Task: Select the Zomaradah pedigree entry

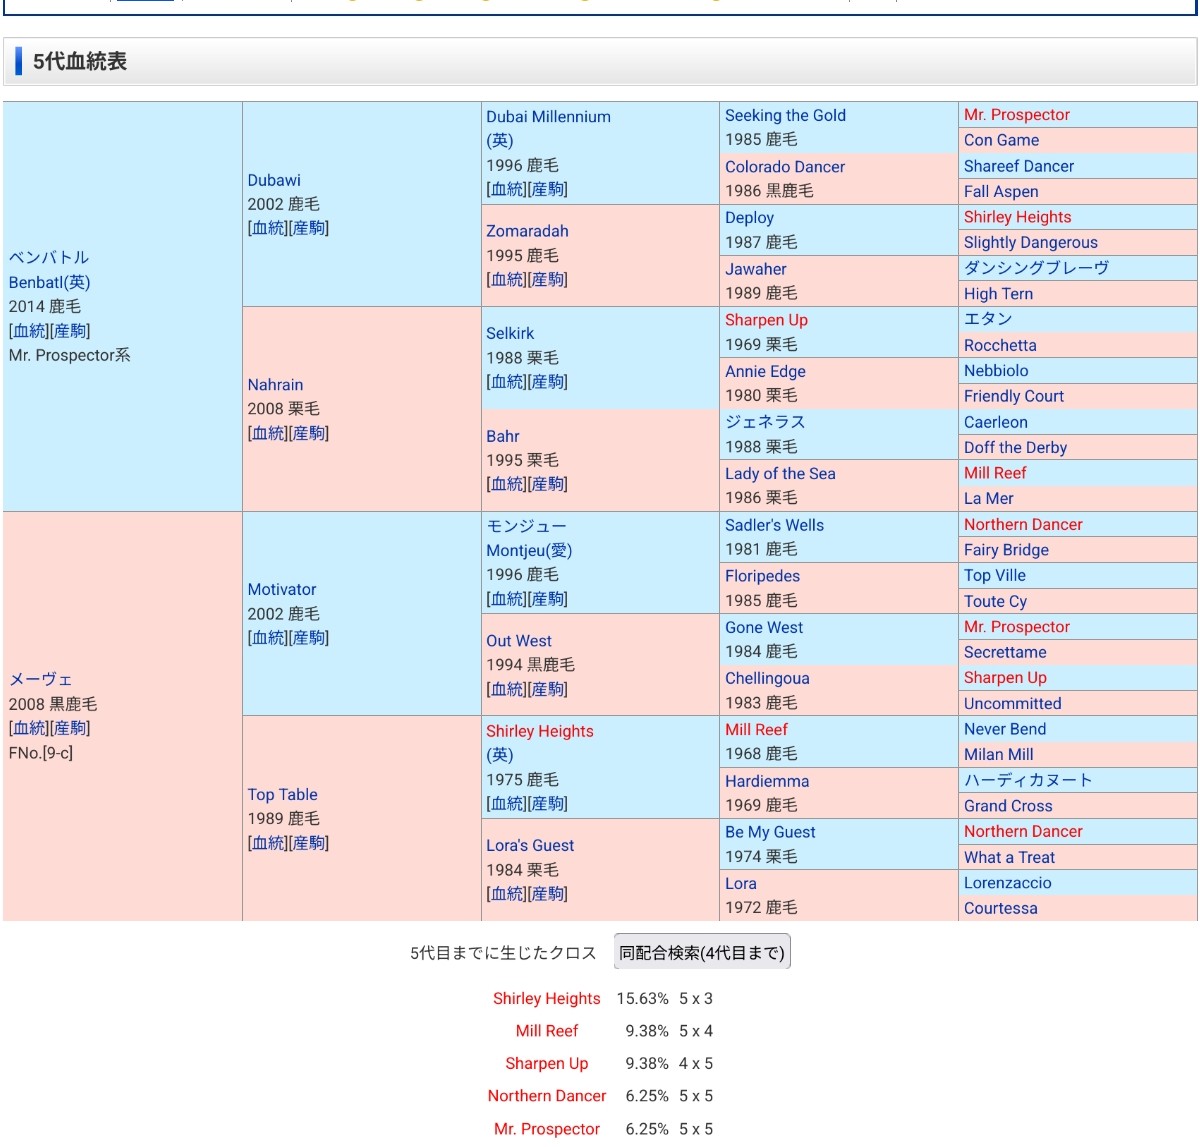Action: point(527,231)
